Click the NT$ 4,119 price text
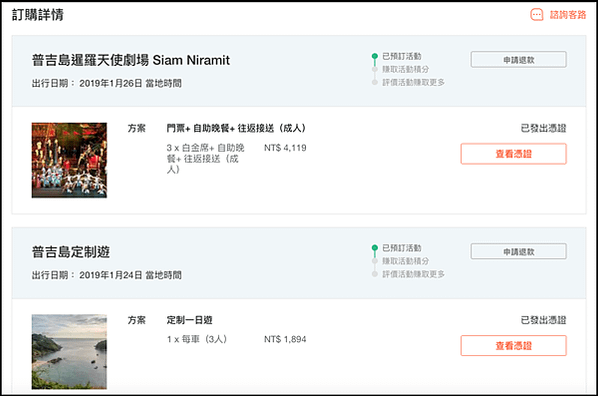Image resolution: width=598 pixels, height=396 pixels. click(x=285, y=148)
